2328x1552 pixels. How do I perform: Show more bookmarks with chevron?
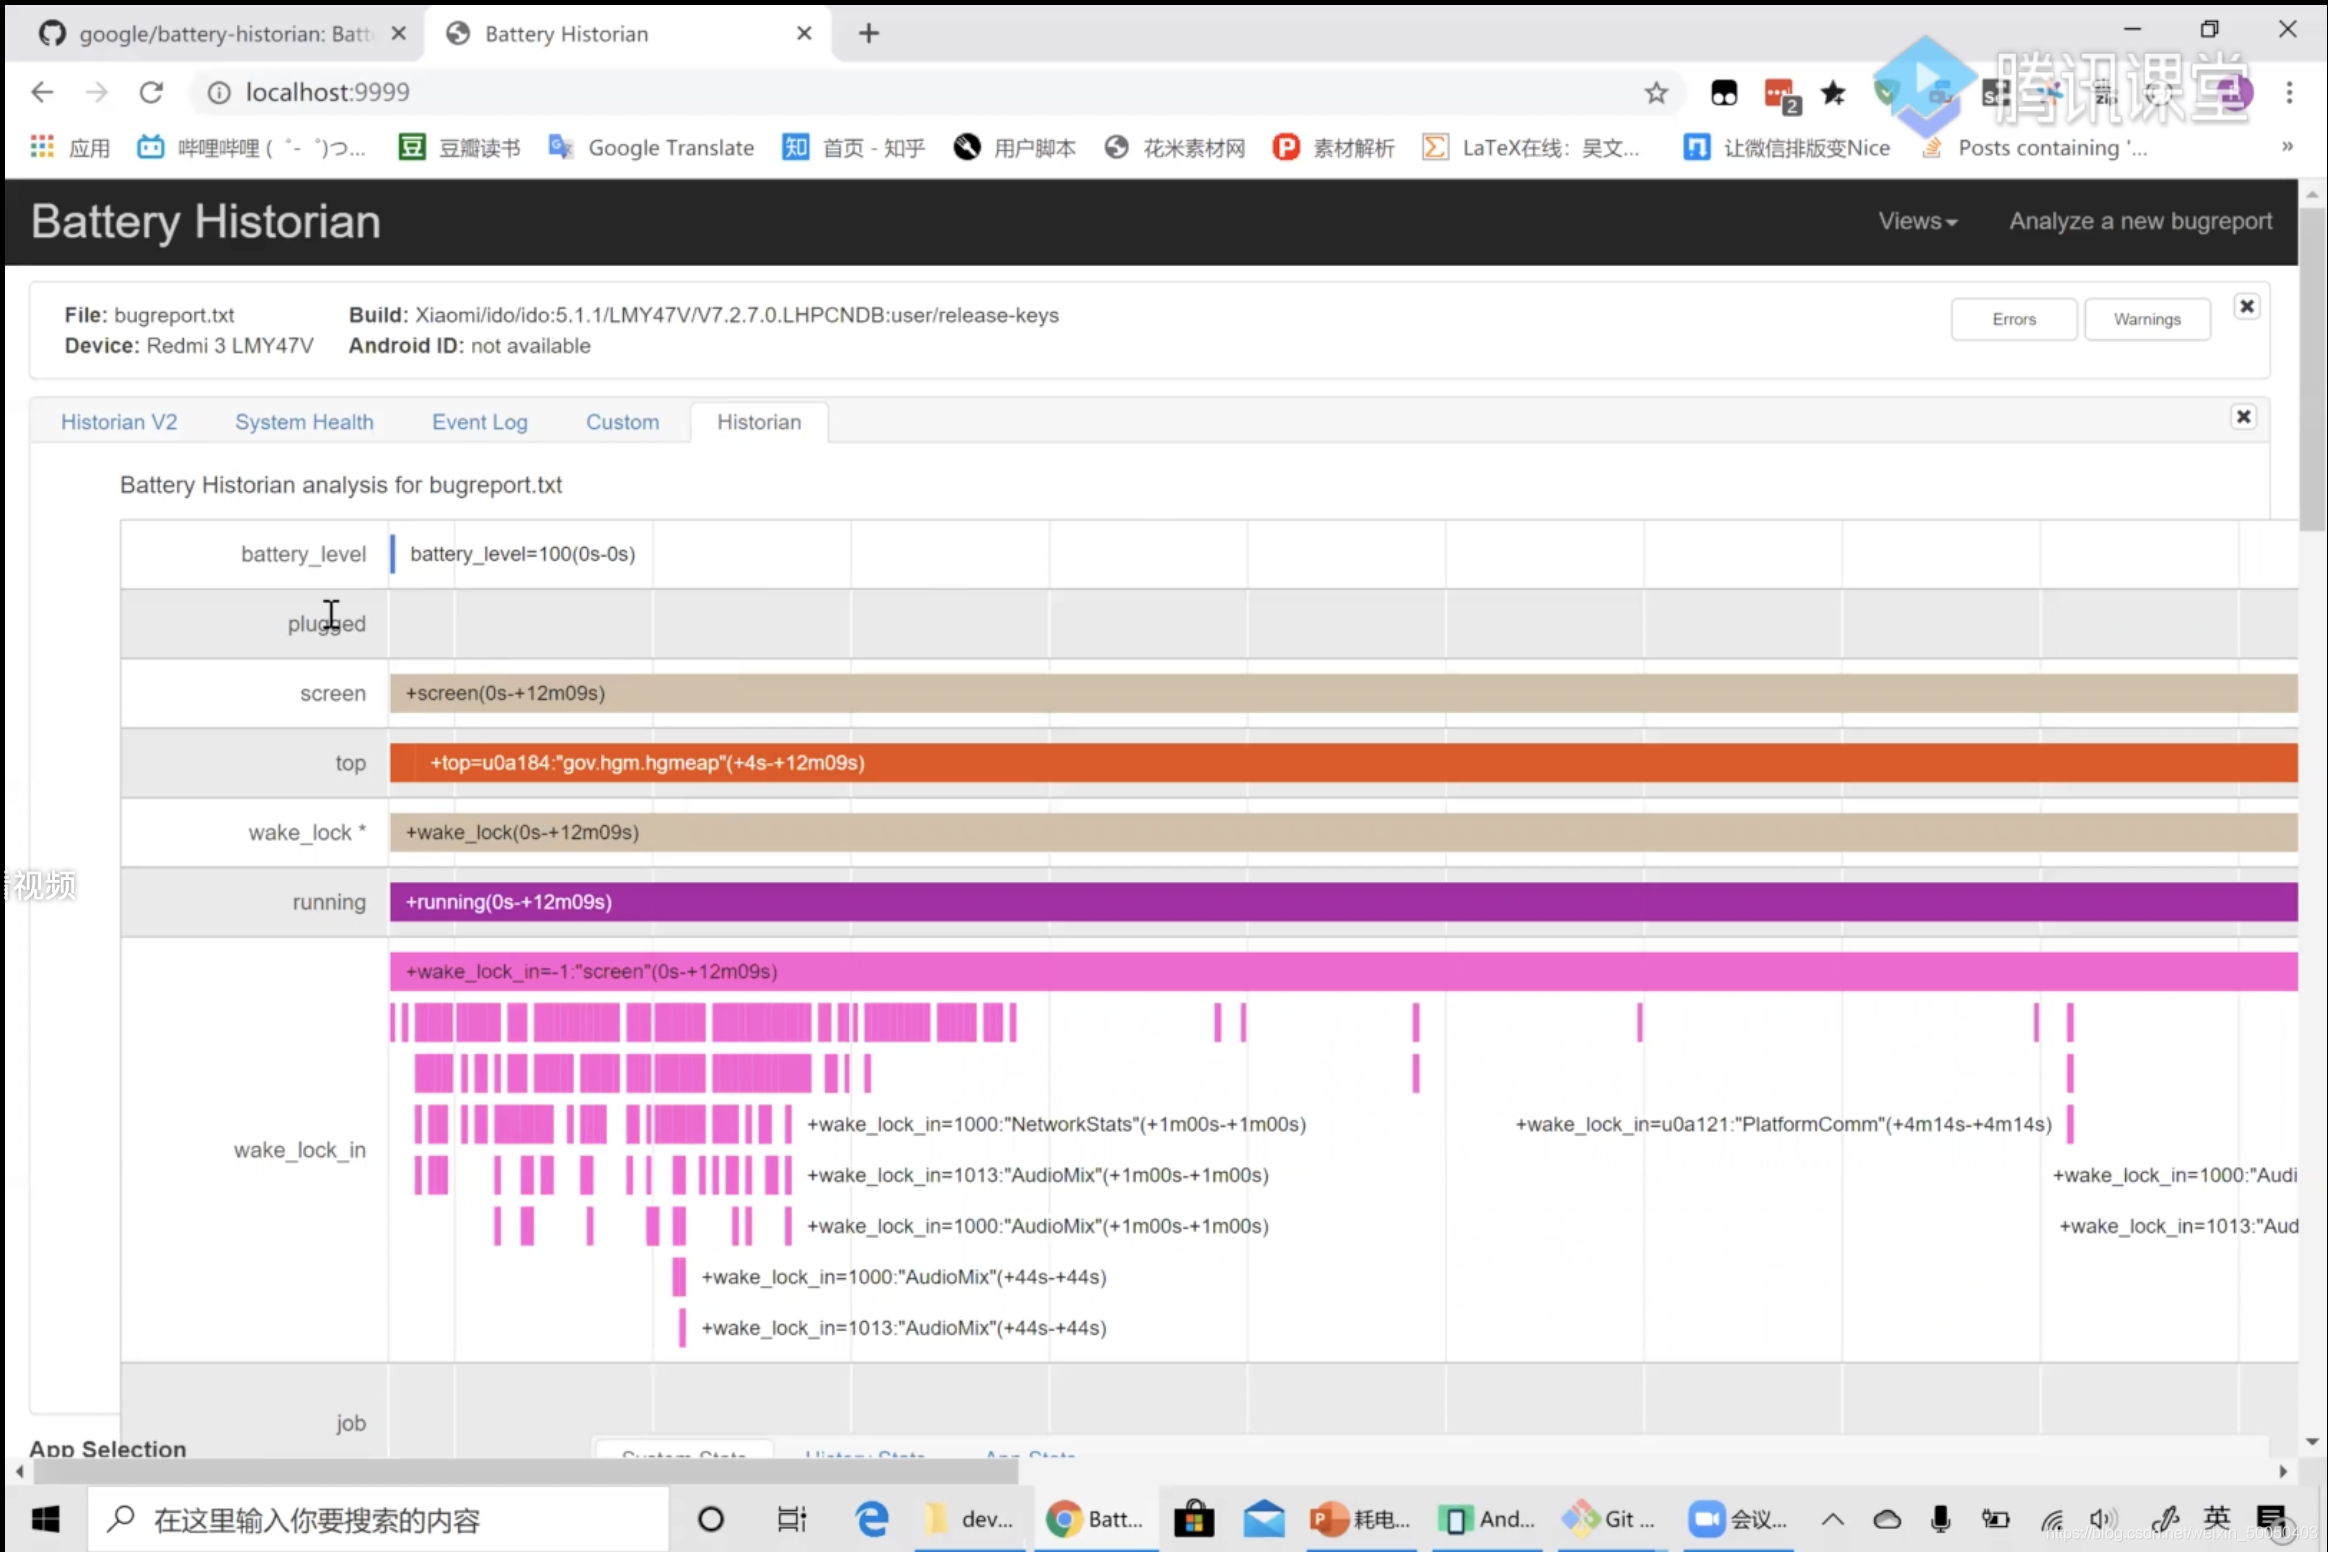[x=2287, y=147]
